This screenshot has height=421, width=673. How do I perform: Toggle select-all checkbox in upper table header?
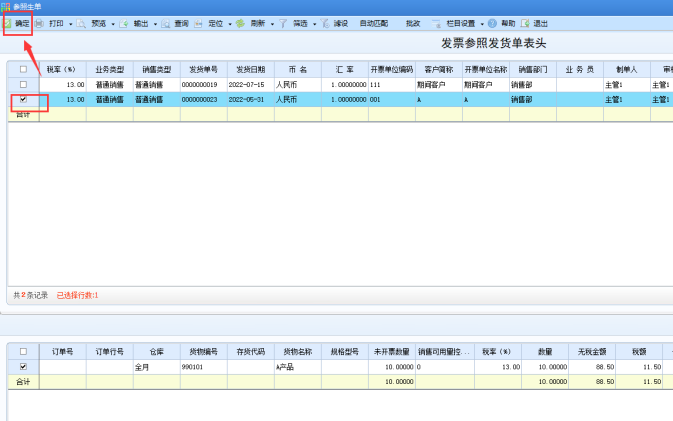[24, 69]
